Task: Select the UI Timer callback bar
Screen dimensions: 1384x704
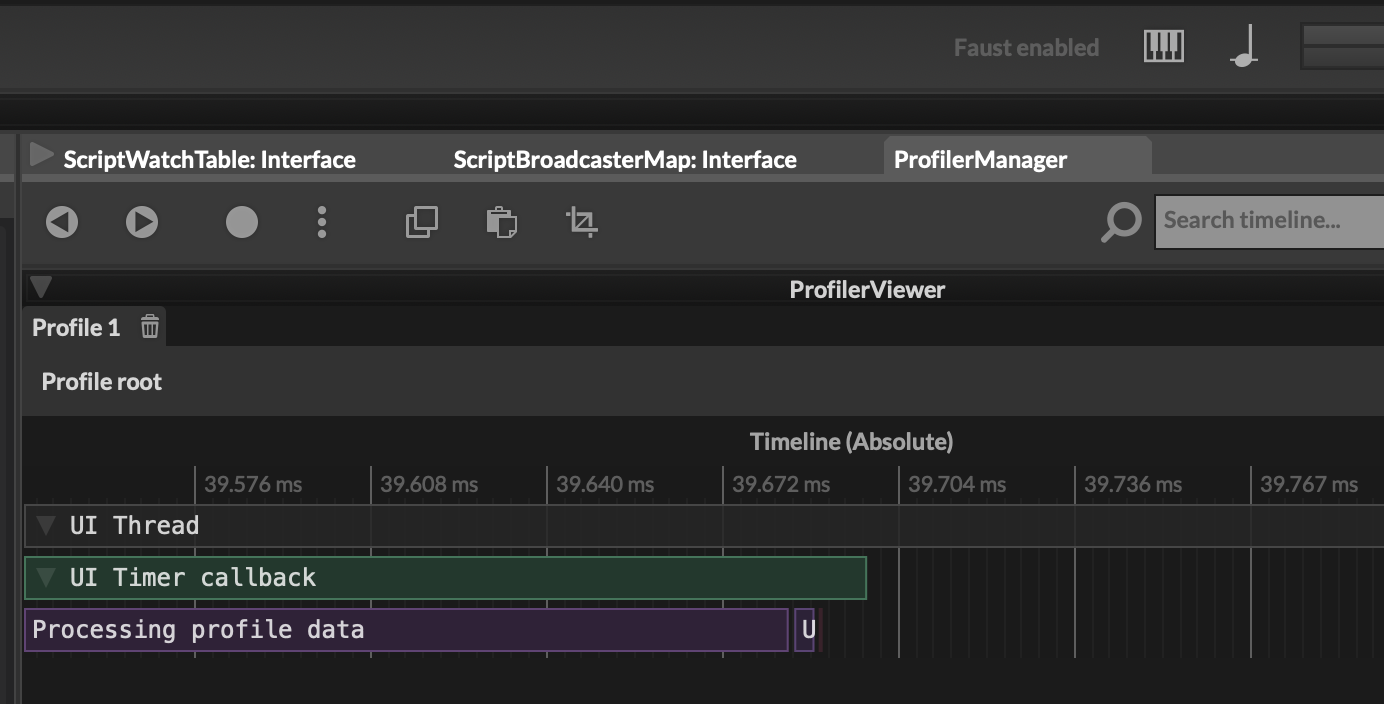Action: (445, 578)
